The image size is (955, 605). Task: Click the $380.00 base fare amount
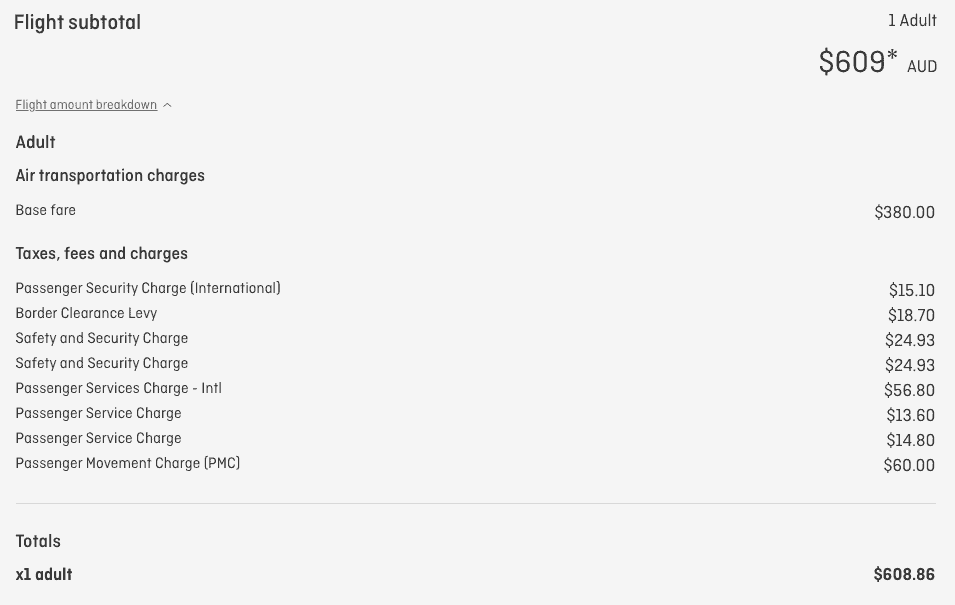[904, 212]
